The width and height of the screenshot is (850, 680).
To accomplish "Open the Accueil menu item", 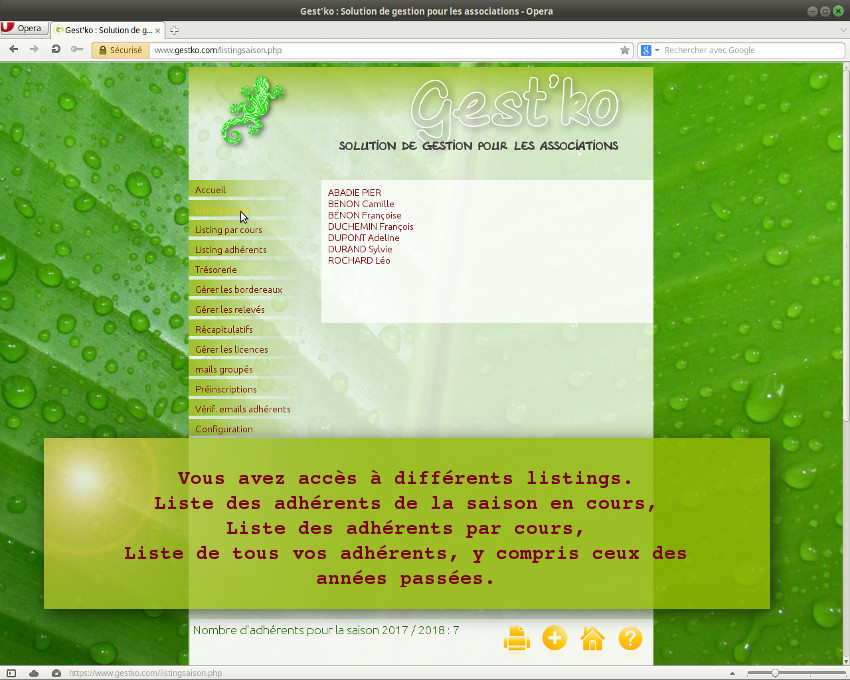I will (x=210, y=190).
